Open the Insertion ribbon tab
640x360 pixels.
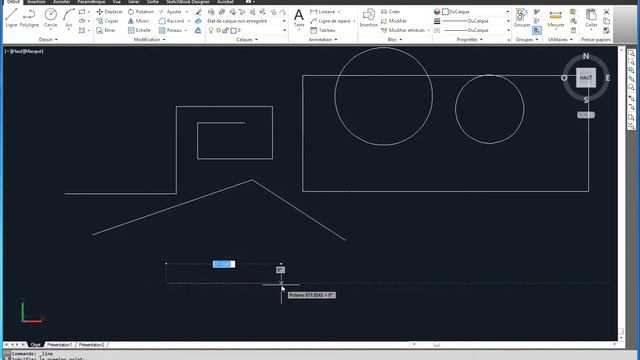[36, 2]
